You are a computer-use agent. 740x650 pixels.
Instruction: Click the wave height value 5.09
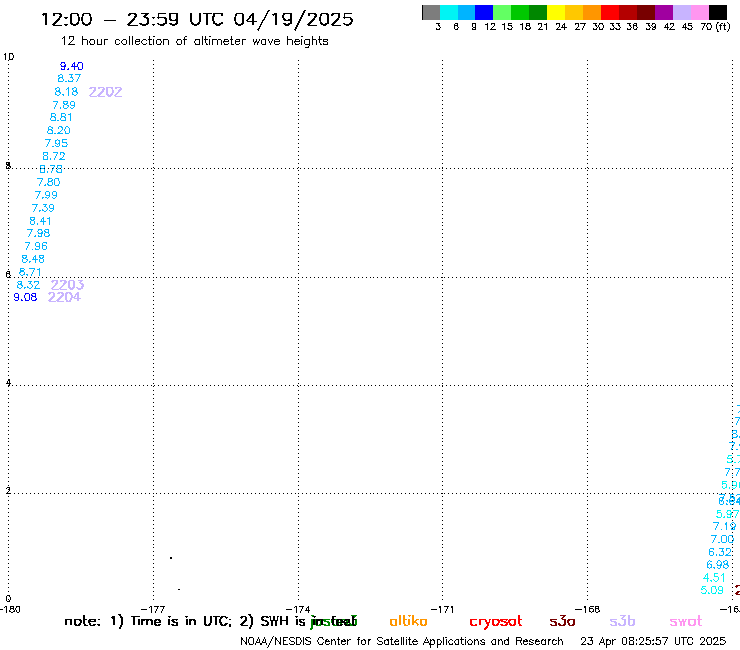(712, 591)
